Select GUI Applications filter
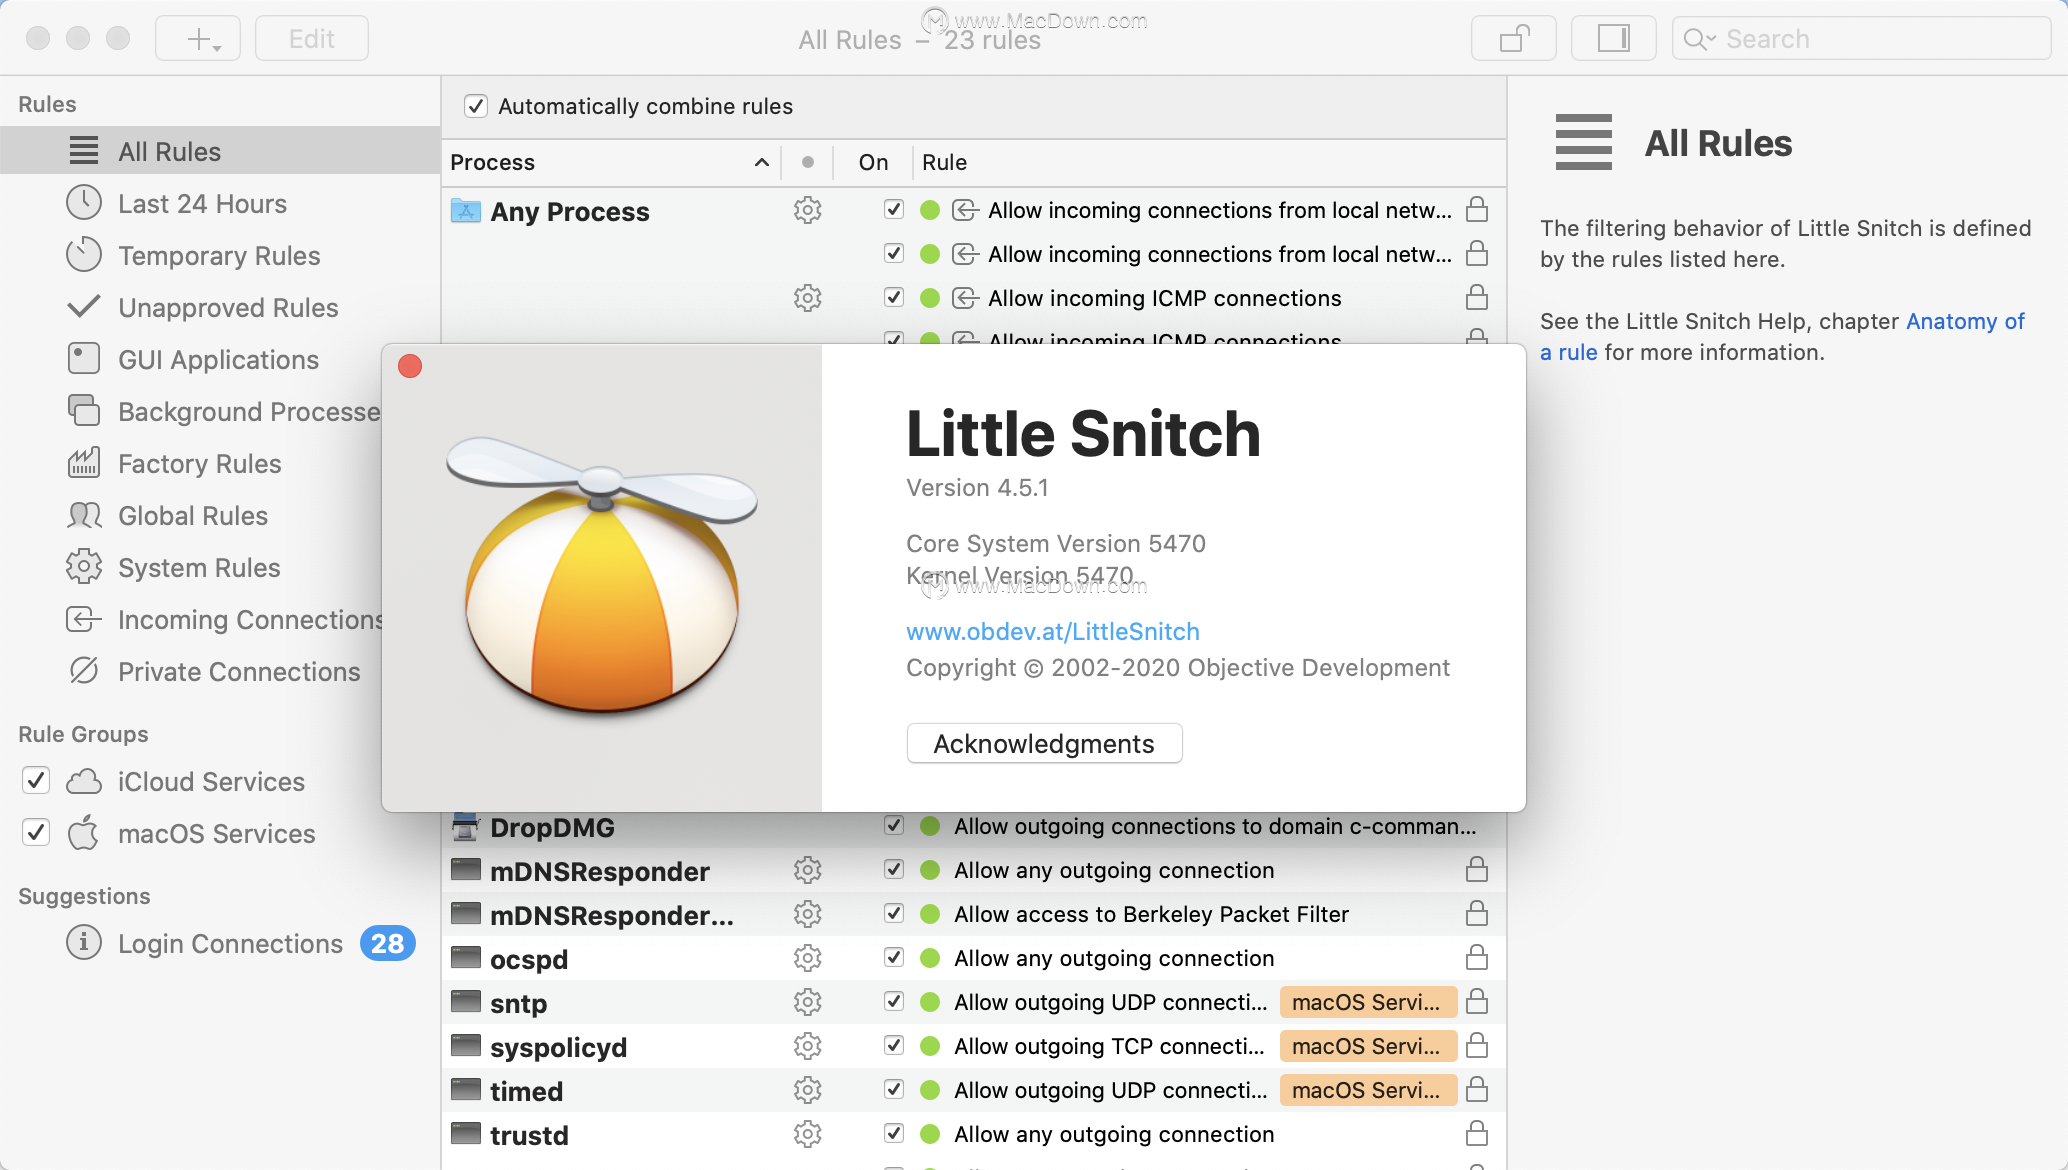This screenshot has height=1170, width=2068. [220, 360]
